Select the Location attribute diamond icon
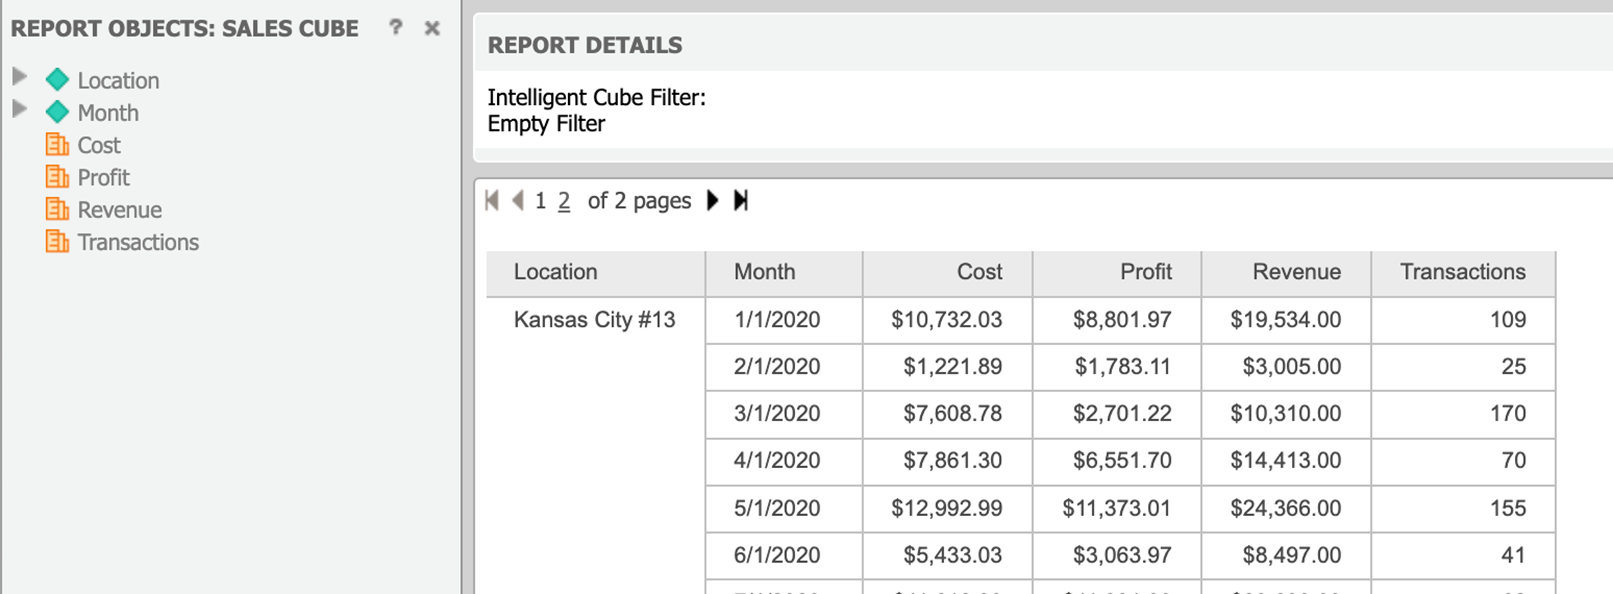This screenshot has height=594, width=1613. click(x=58, y=80)
